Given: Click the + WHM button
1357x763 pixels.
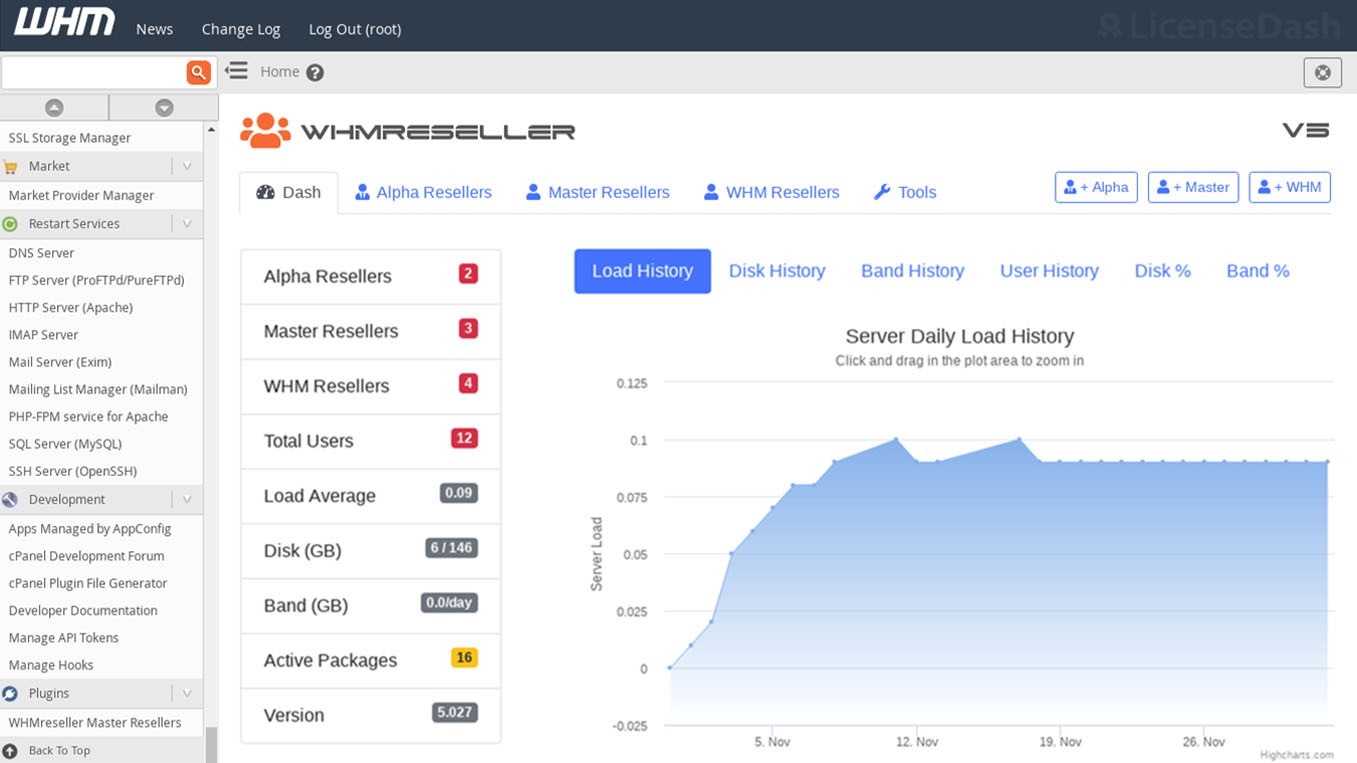Looking at the screenshot, I should click(1289, 187).
